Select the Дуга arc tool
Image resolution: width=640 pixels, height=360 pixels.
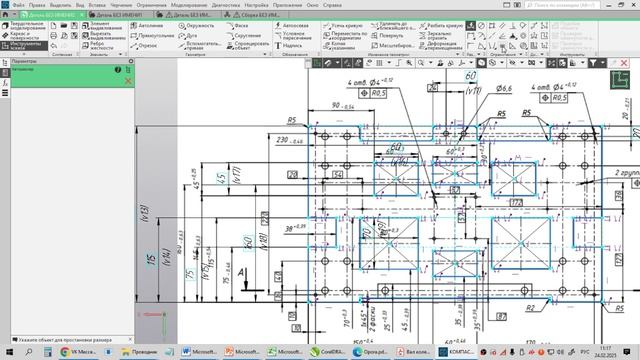pyautogui.click(x=188, y=36)
